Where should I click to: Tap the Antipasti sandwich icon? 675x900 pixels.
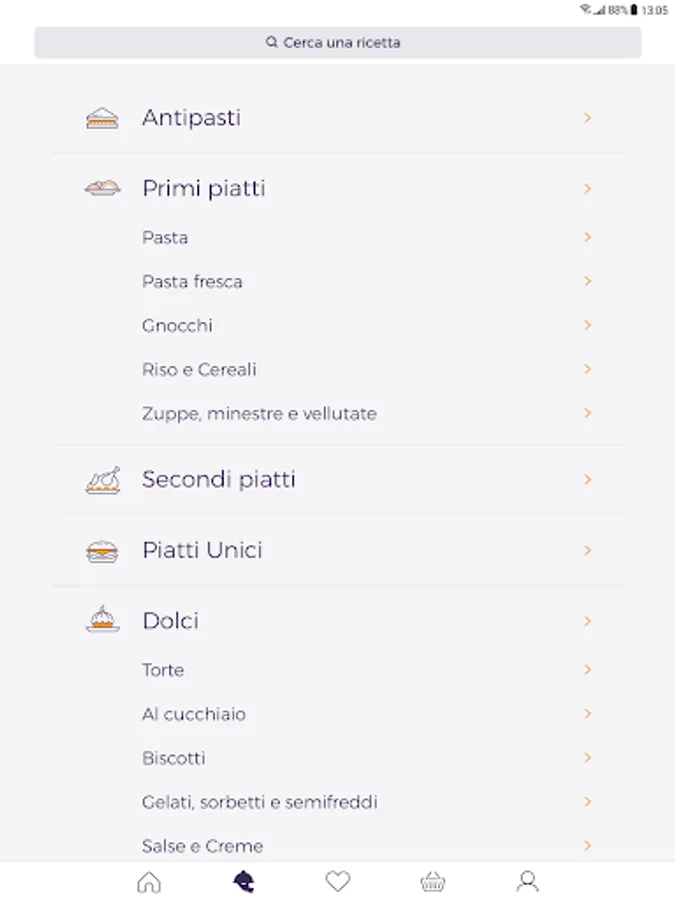[x=102, y=118]
